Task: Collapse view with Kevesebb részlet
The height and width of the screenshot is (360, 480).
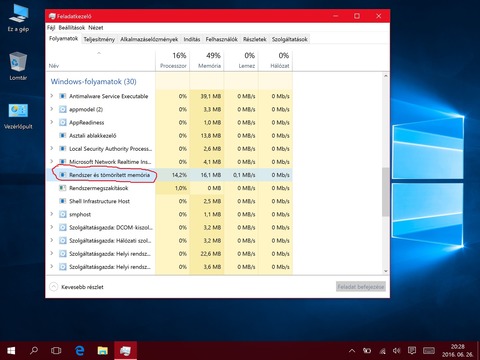Action: click(77, 287)
